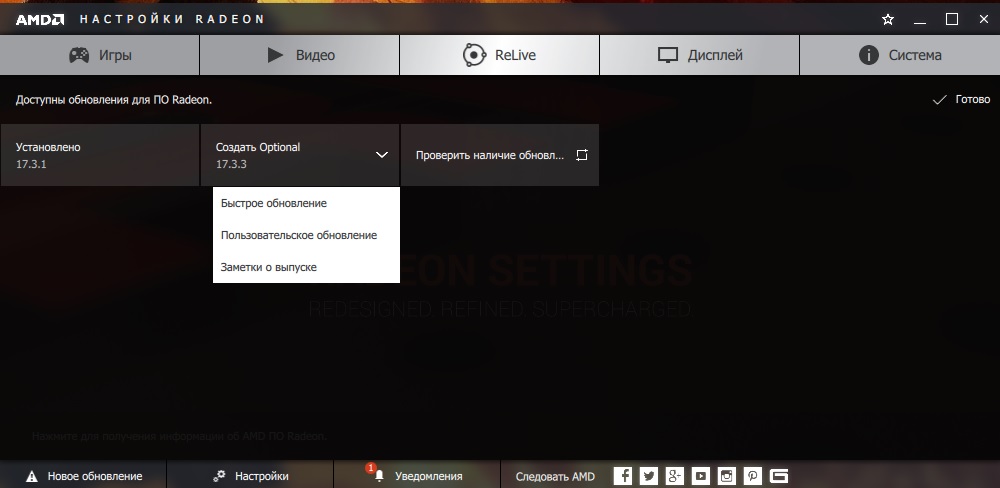The image size is (1000, 488).
Task: Click the refresh icon for update check
Action: pyautogui.click(x=582, y=155)
